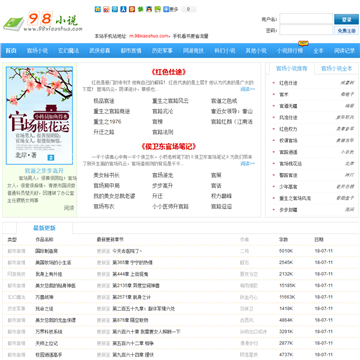This screenshot has height=360, width=360.
Task: Click the 免费注册 button
Action: point(346,30)
